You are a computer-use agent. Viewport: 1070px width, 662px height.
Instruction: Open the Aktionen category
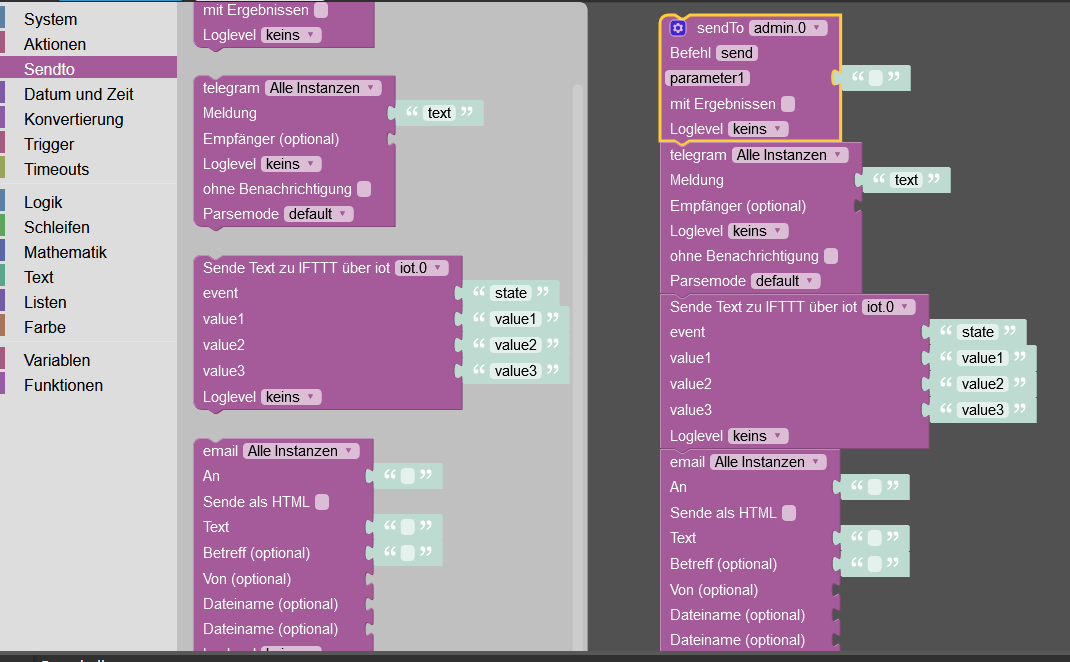click(55, 44)
